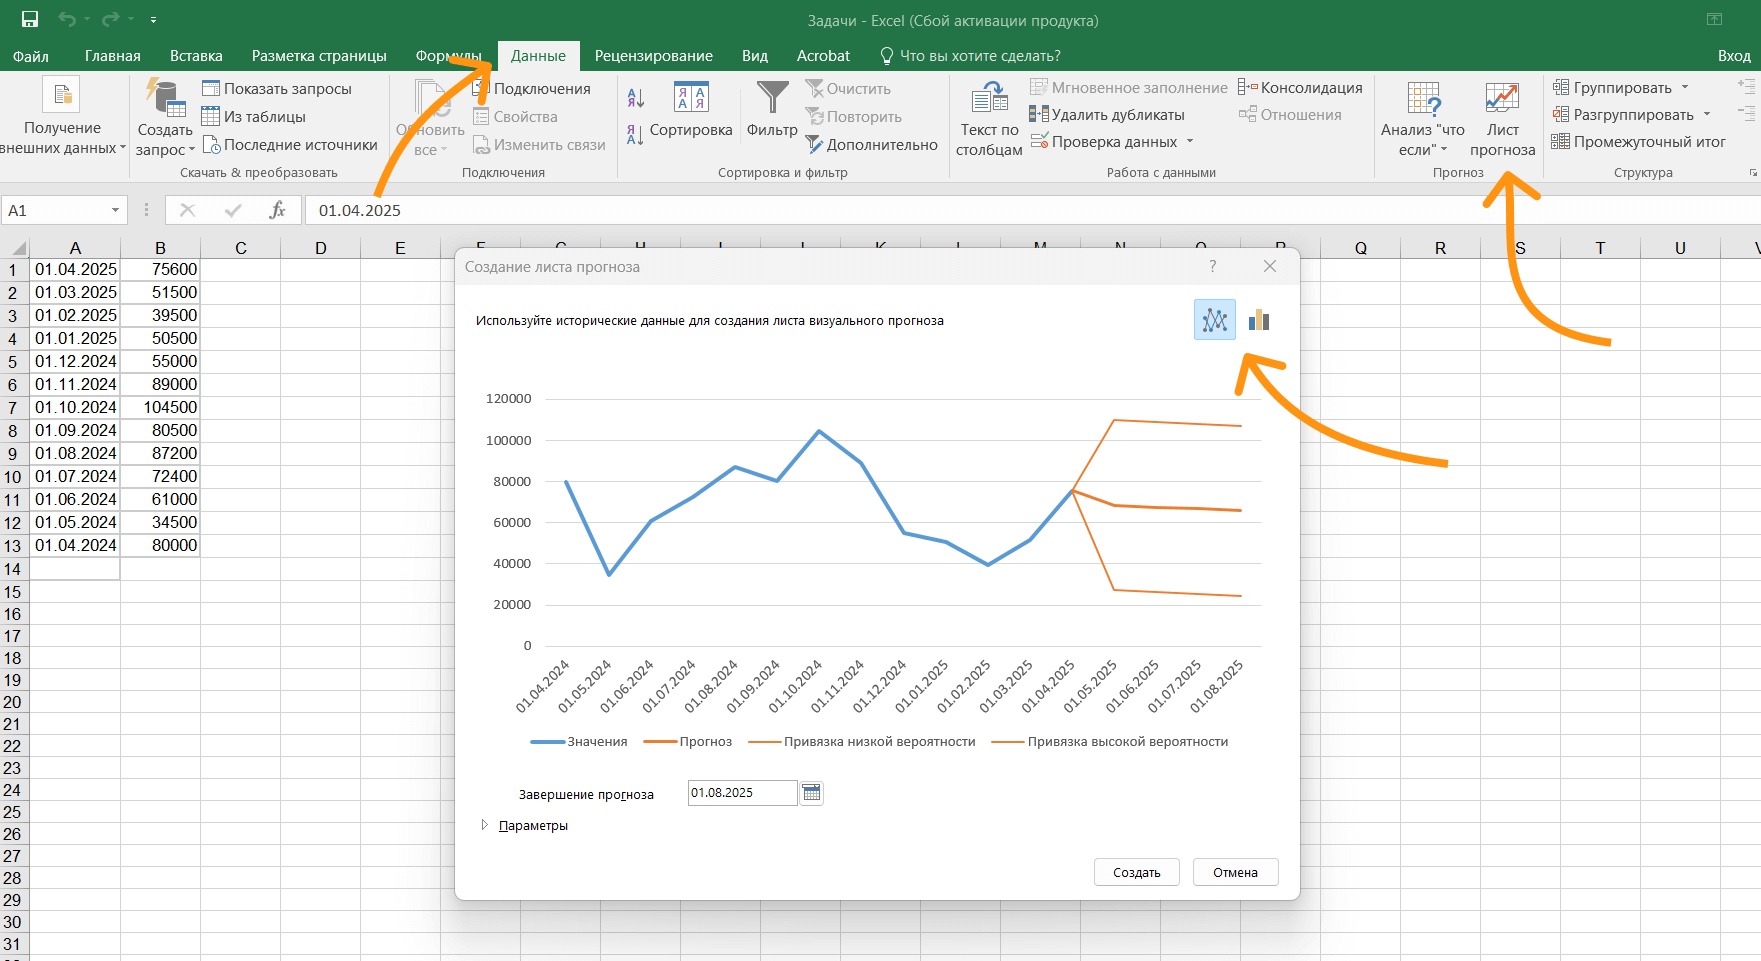The height and width of the screenshot is (961, 1761).
Task: Click Forecast Sheet (Лист прогноза)
Action: tap(1502, 120)
